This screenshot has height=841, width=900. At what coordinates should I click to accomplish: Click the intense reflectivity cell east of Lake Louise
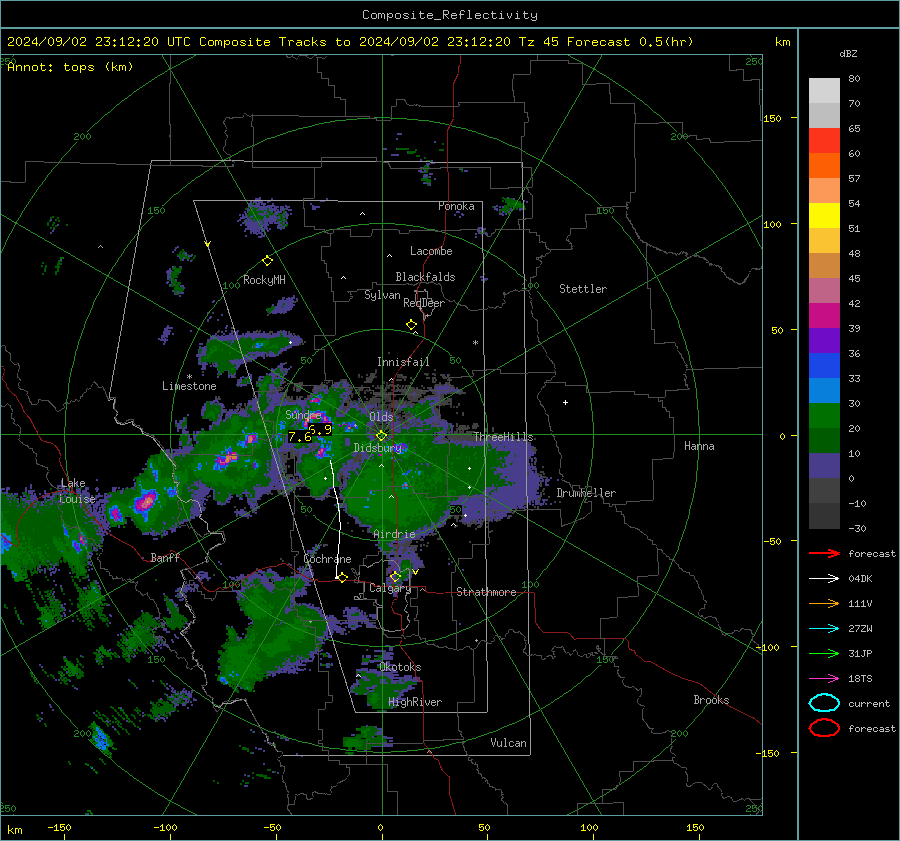[145, 502]
